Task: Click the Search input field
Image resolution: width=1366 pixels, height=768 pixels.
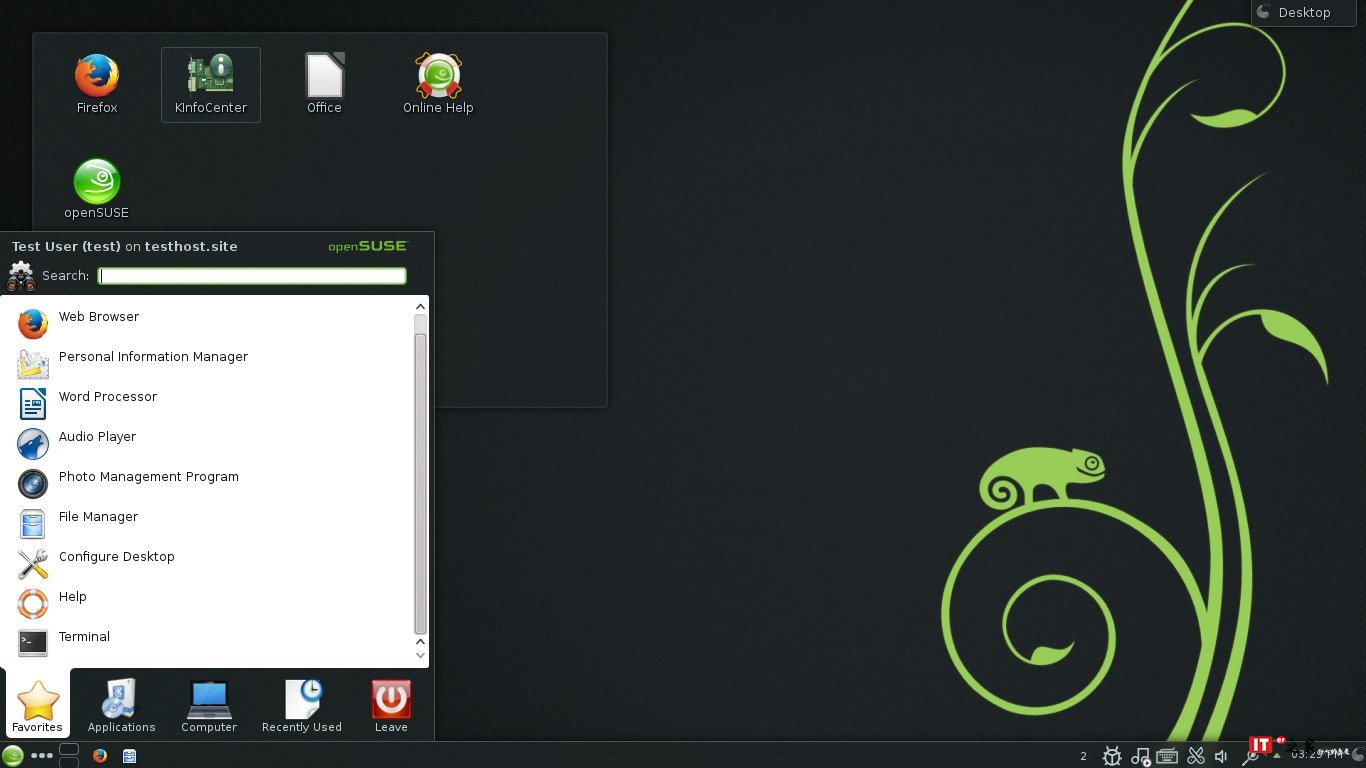Action: (x=252, y=276)
